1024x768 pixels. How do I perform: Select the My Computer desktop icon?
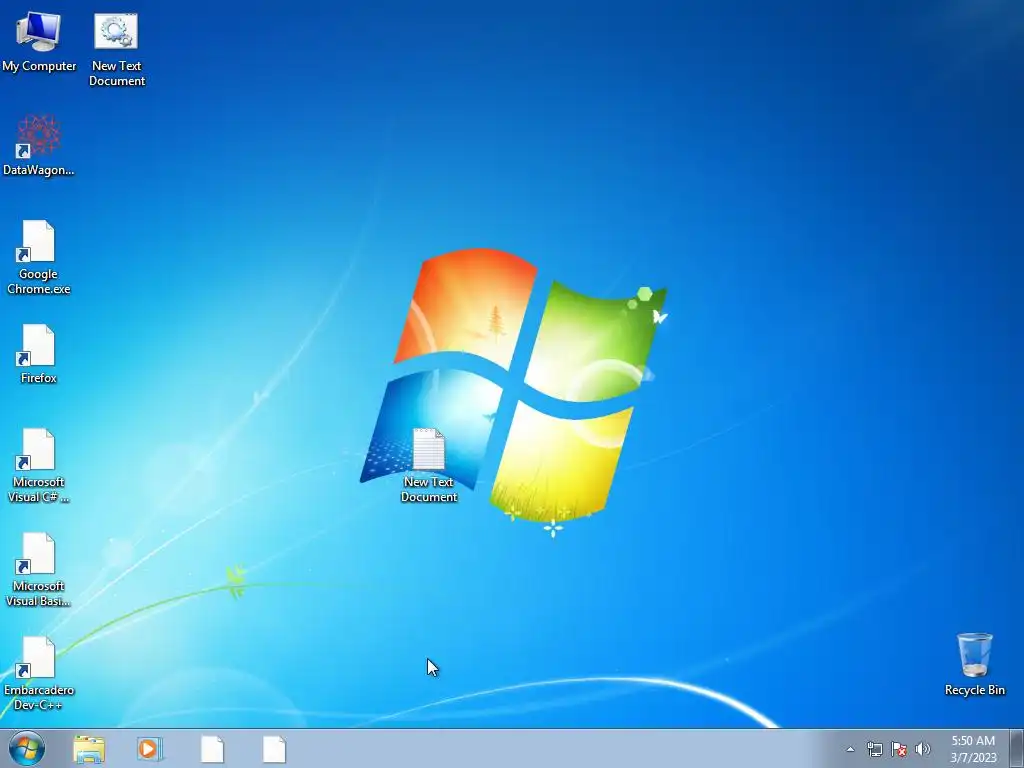pyautogui.click(x=39, y=42)
